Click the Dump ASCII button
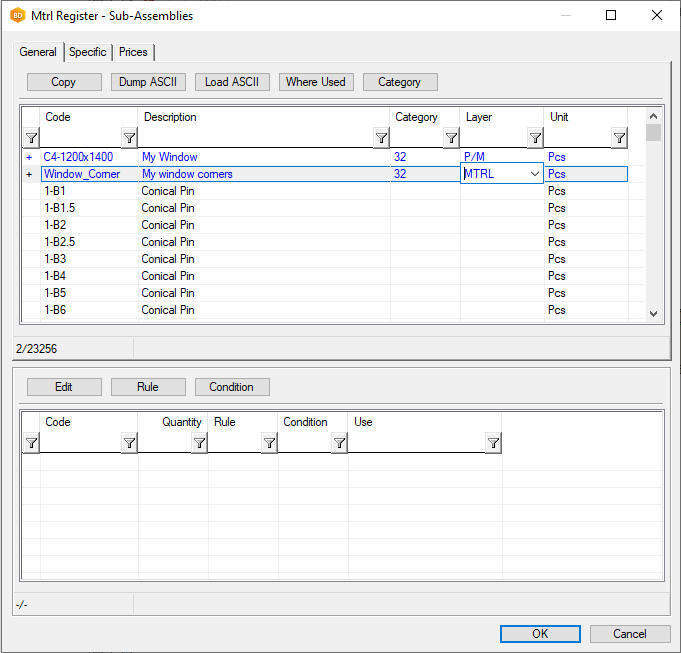Viewport: 681px width, 653px height. click(x=147, y=82)
